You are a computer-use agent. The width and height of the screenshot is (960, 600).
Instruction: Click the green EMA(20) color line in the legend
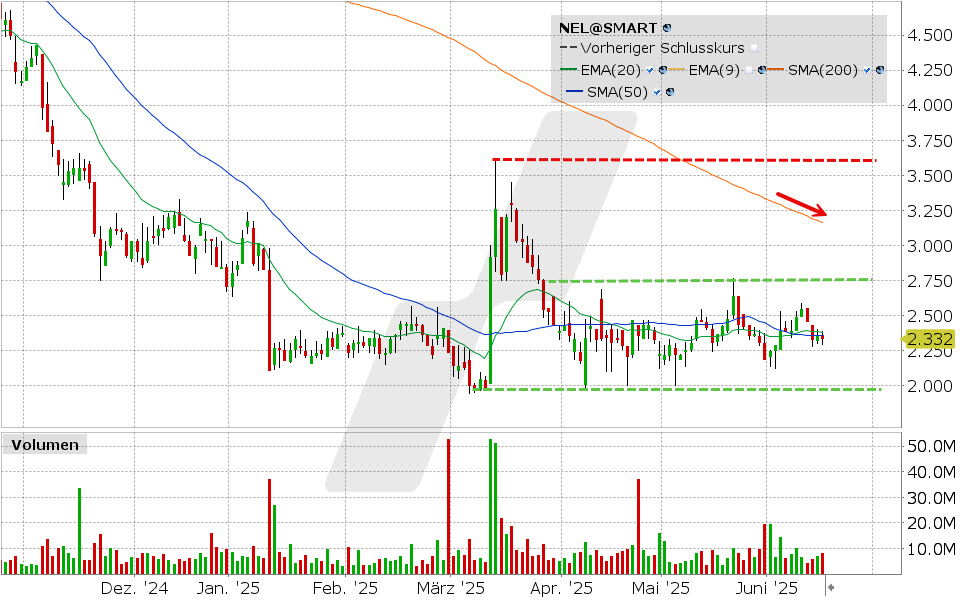pyautogui.click(x=569, y=70)
